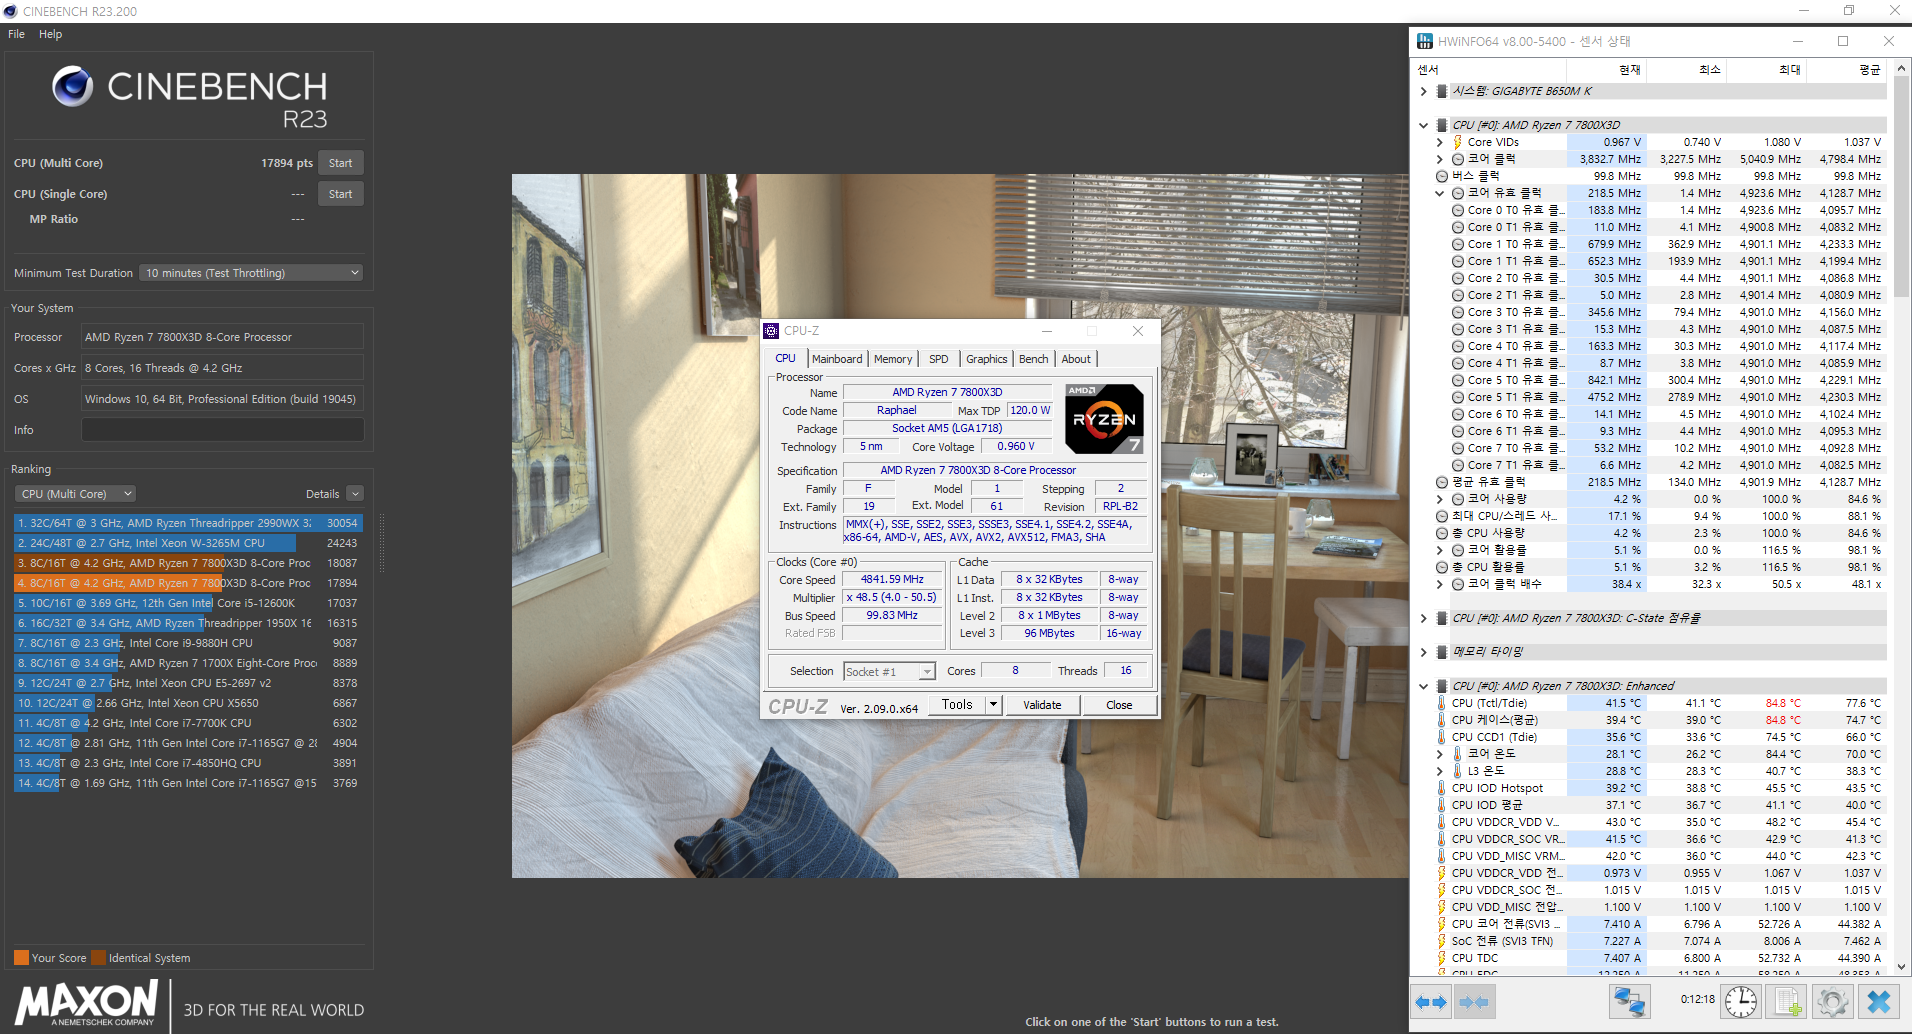The height and width of the screenshot is (1034, 1912).
Task: Click lightning icon beside SoC current row
Action: pyautogui.click(x=1441, y=941)
